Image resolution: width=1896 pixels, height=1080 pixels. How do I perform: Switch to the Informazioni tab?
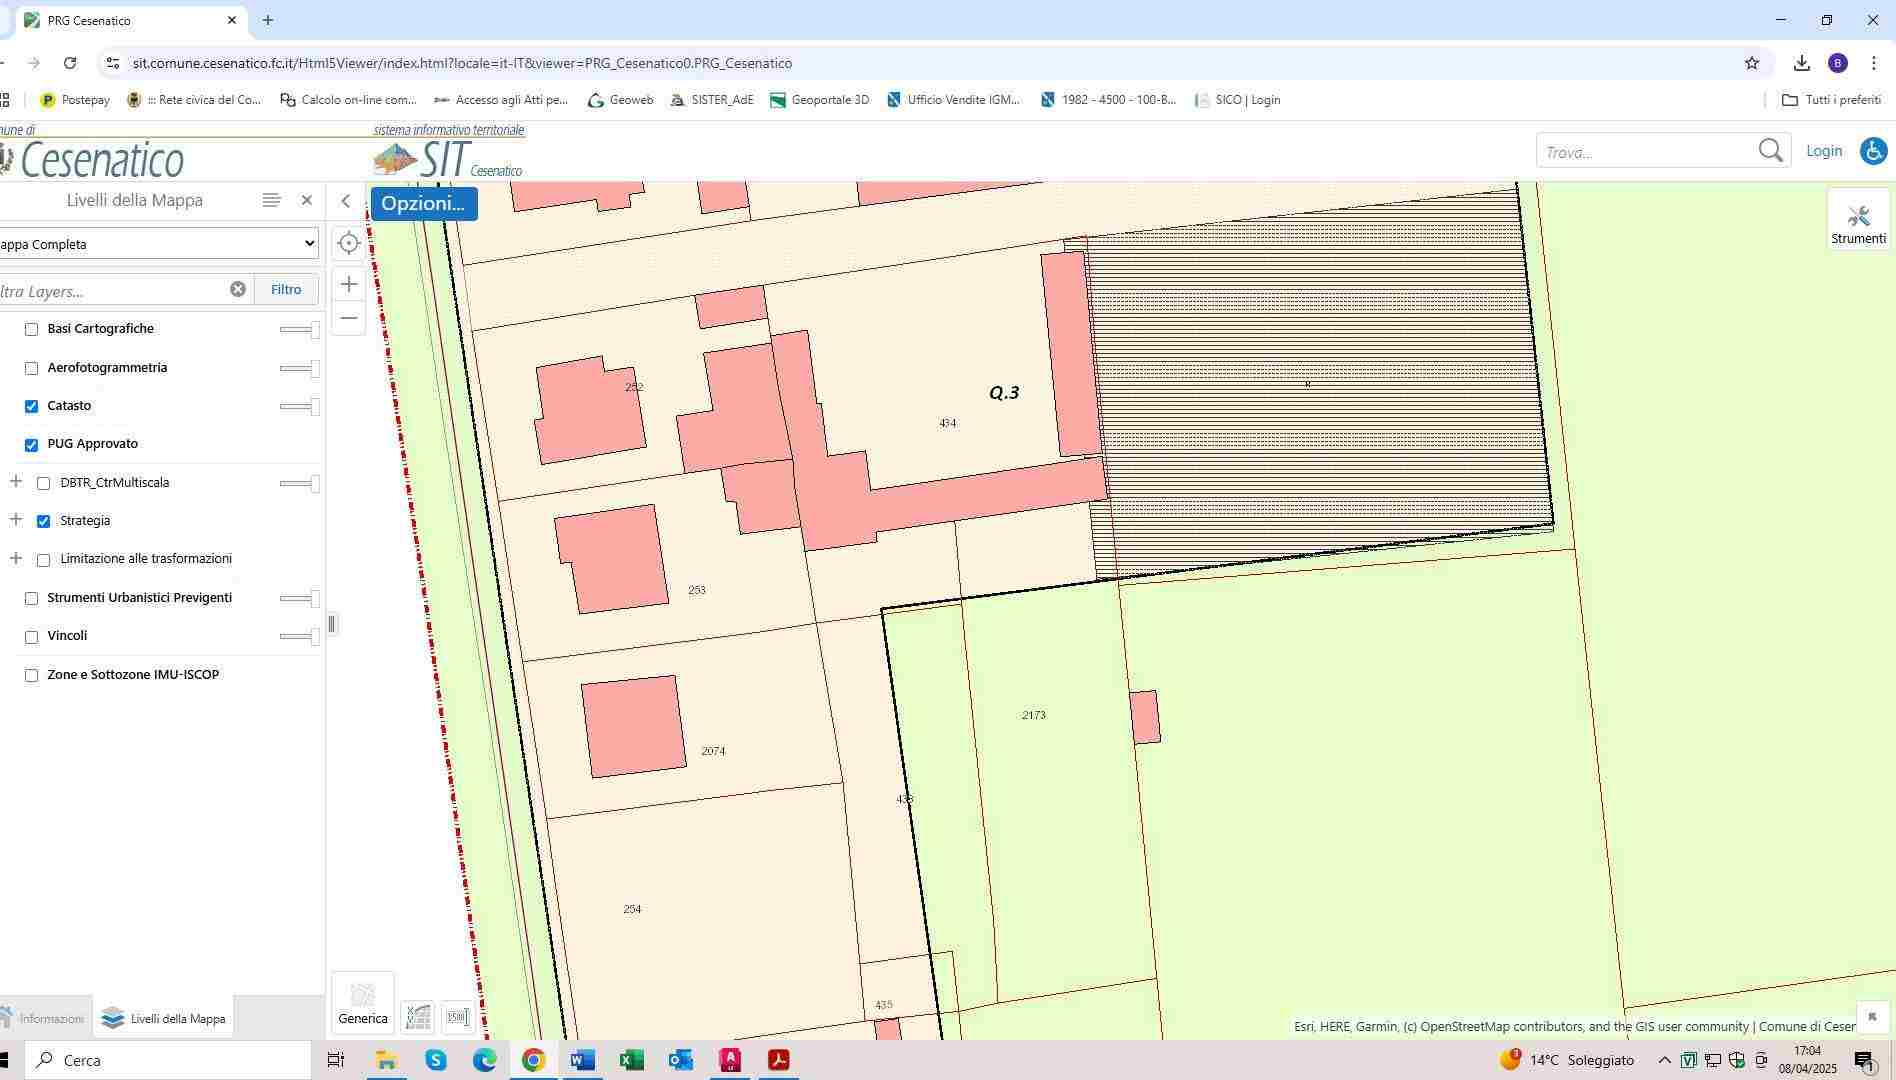pyautogui.click(x=43, y=1019)
